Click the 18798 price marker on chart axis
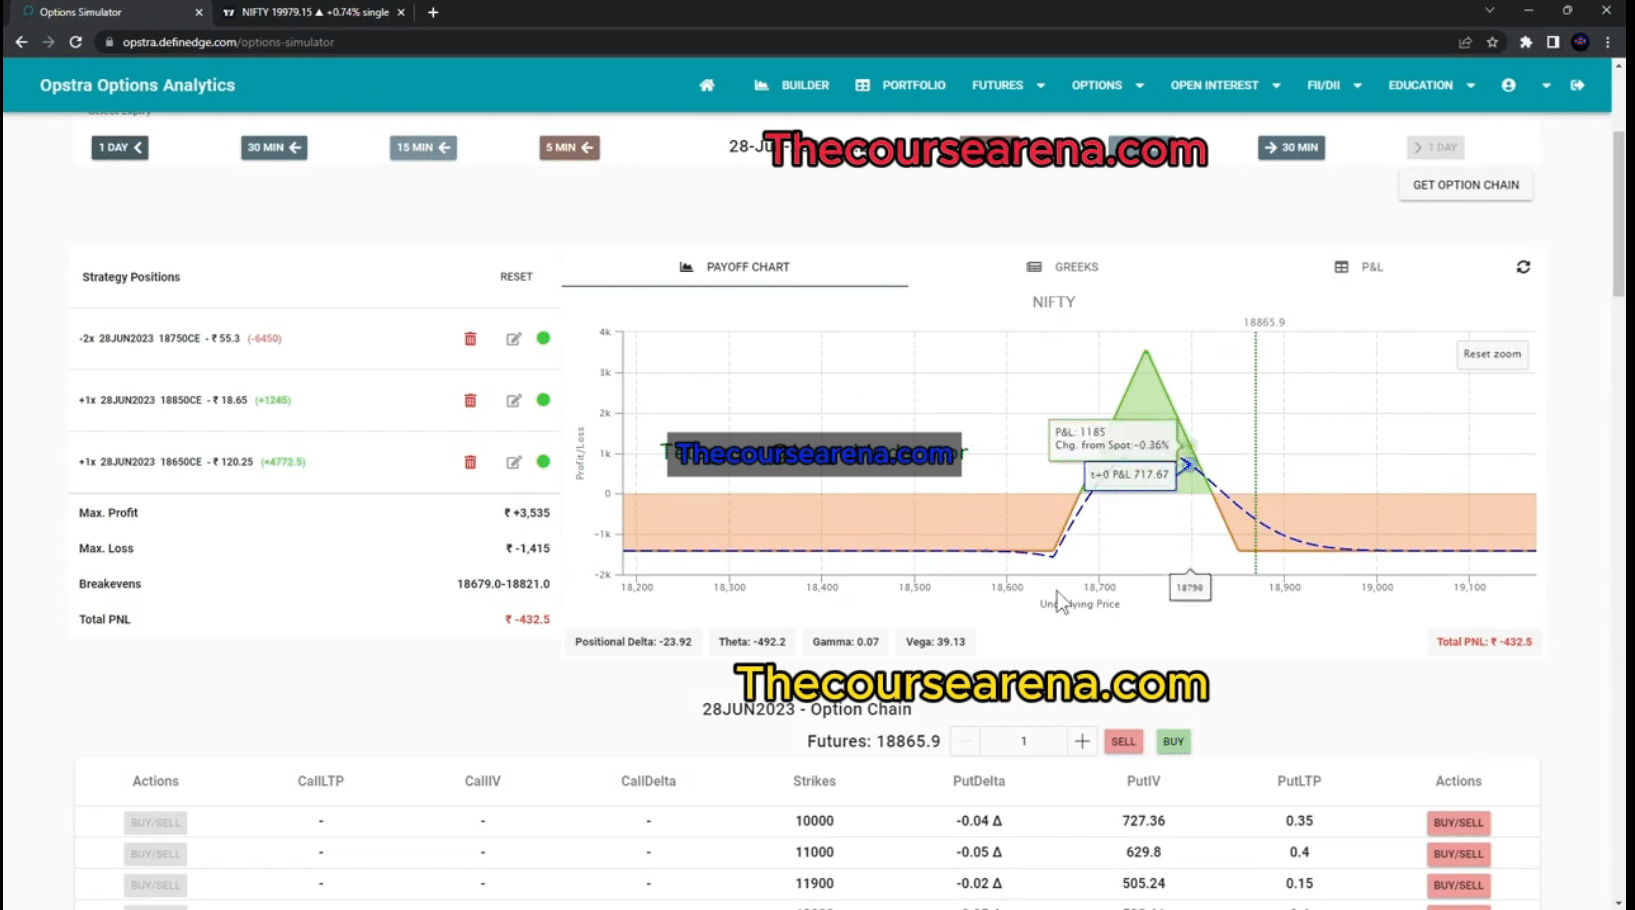 click(x=1190, y=587)
